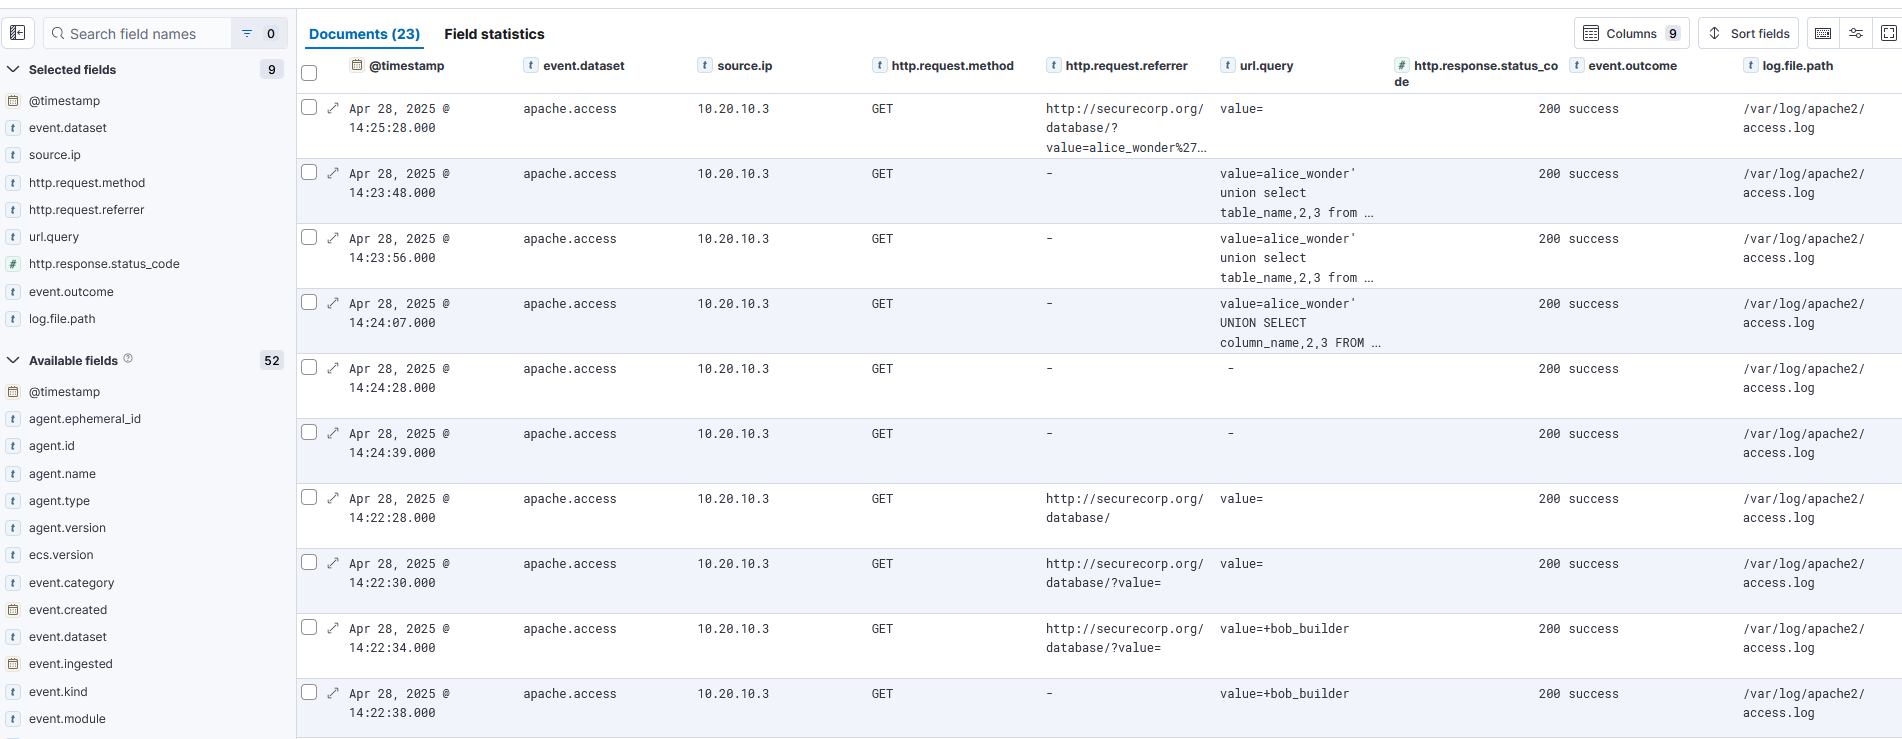Open the Columns selector dropdown
1902x739 pixels.
point(1631,33)
